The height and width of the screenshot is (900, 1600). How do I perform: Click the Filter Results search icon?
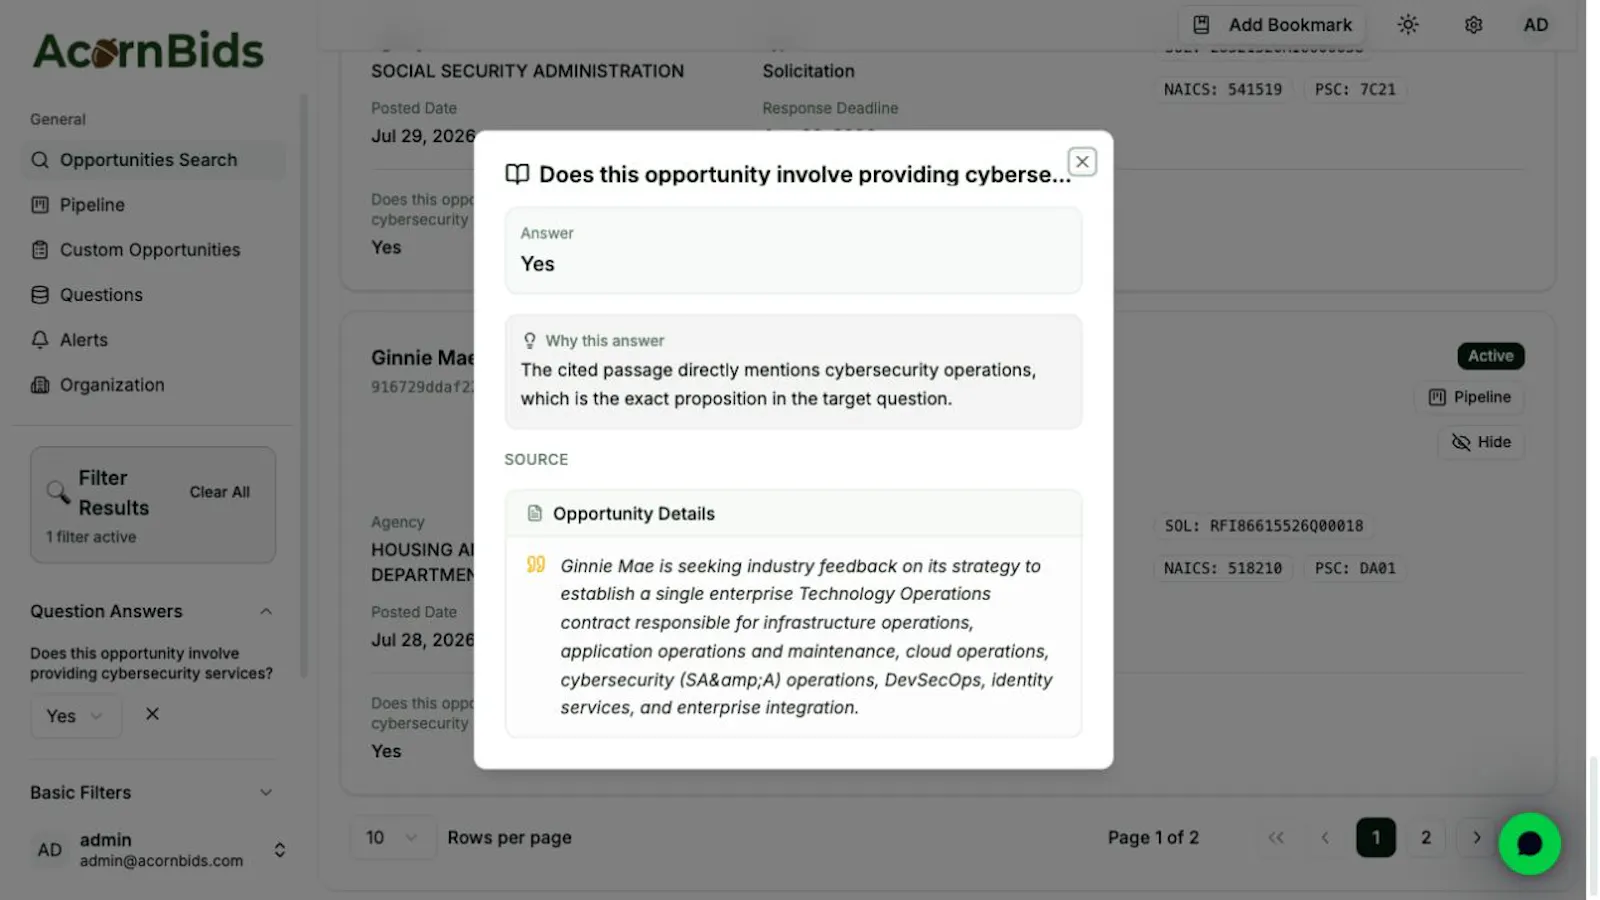point(58,492)
